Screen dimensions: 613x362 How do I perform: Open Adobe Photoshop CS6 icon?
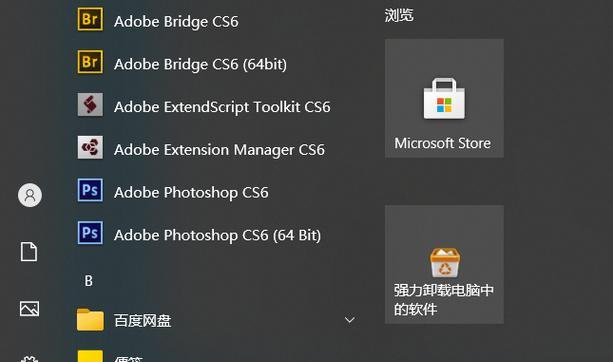(90, 190)
